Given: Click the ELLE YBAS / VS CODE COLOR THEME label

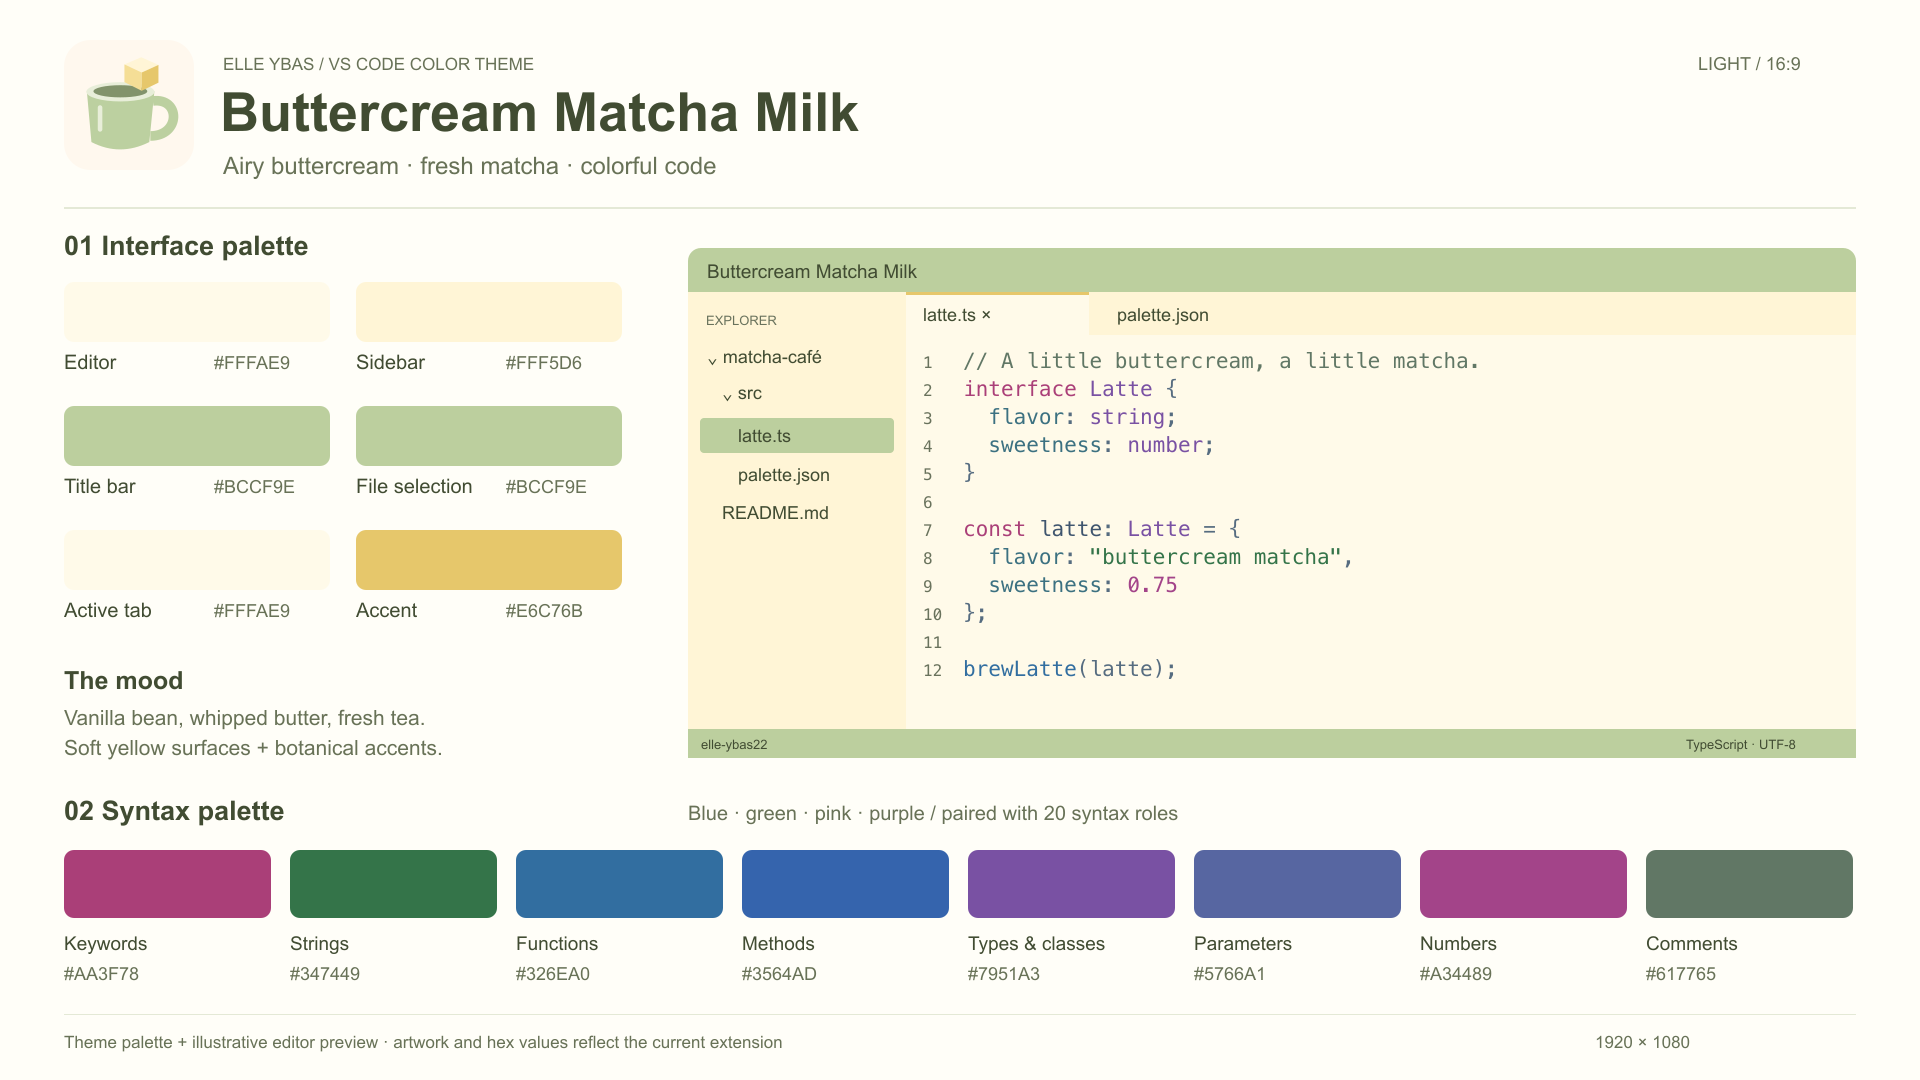Looking at the screenshot, I should (x=378, y=64).
